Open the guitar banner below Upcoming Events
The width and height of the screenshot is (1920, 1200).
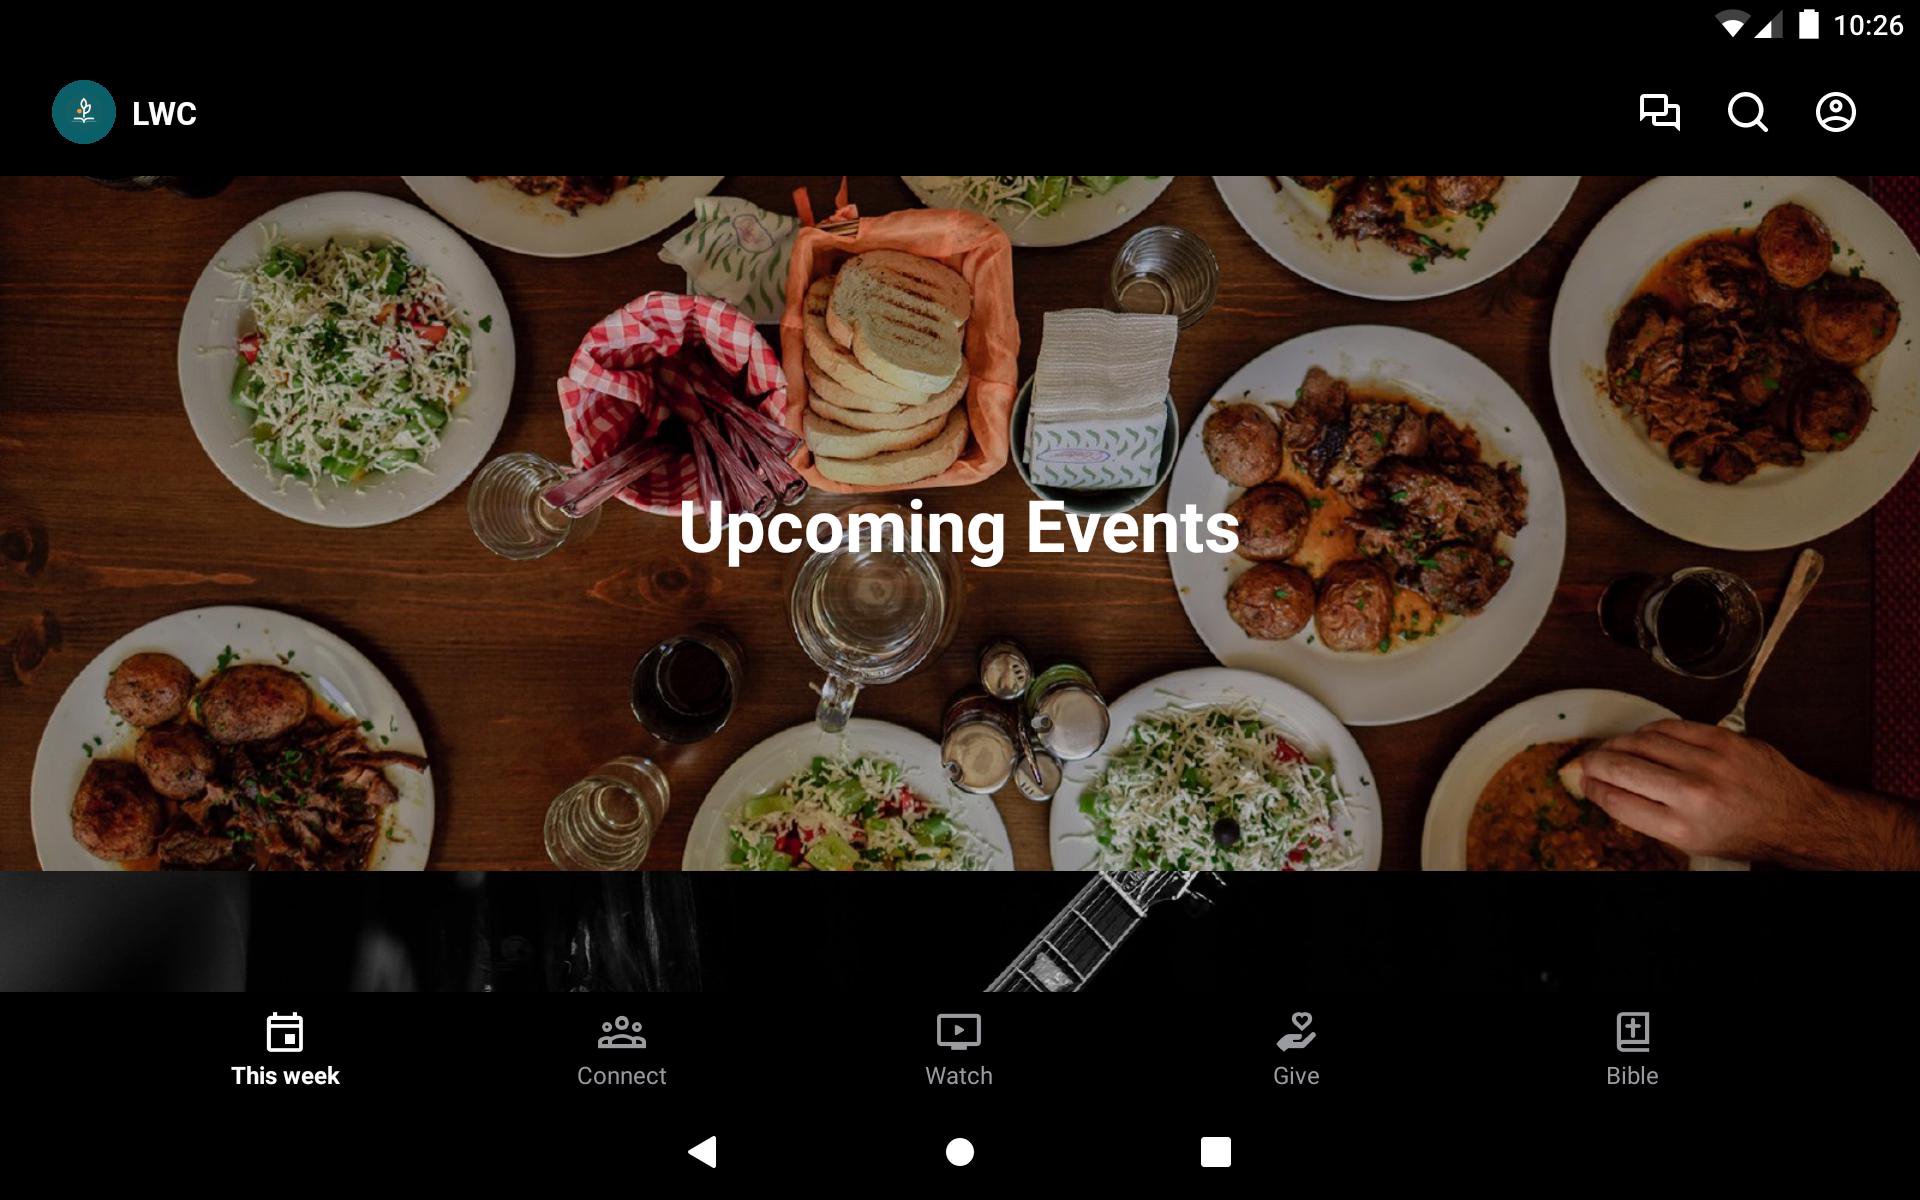tap(960, 931)
